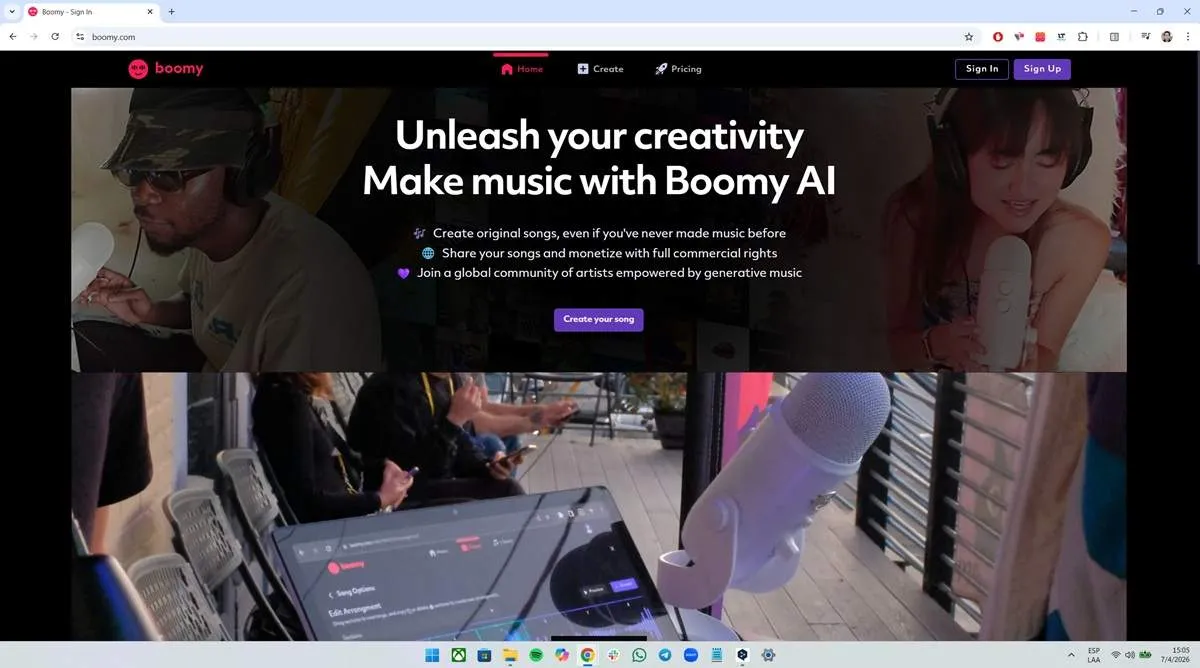Click the pink square extension icon
Image resolution: width=1200 pixels, height=668 pixels.
[1040, 37]
